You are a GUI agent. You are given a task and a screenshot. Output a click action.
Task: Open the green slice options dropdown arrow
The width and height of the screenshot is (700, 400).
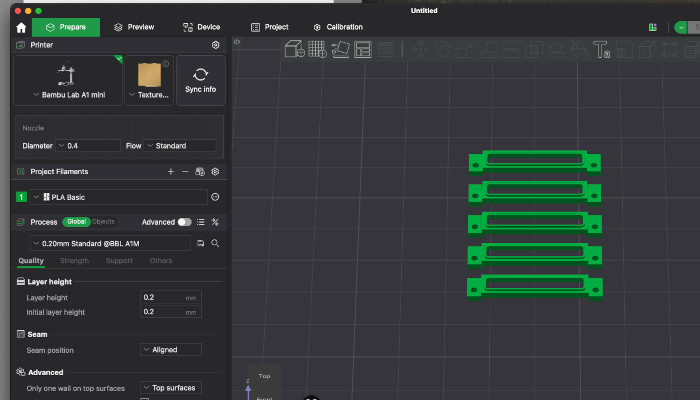pos(681,27)
